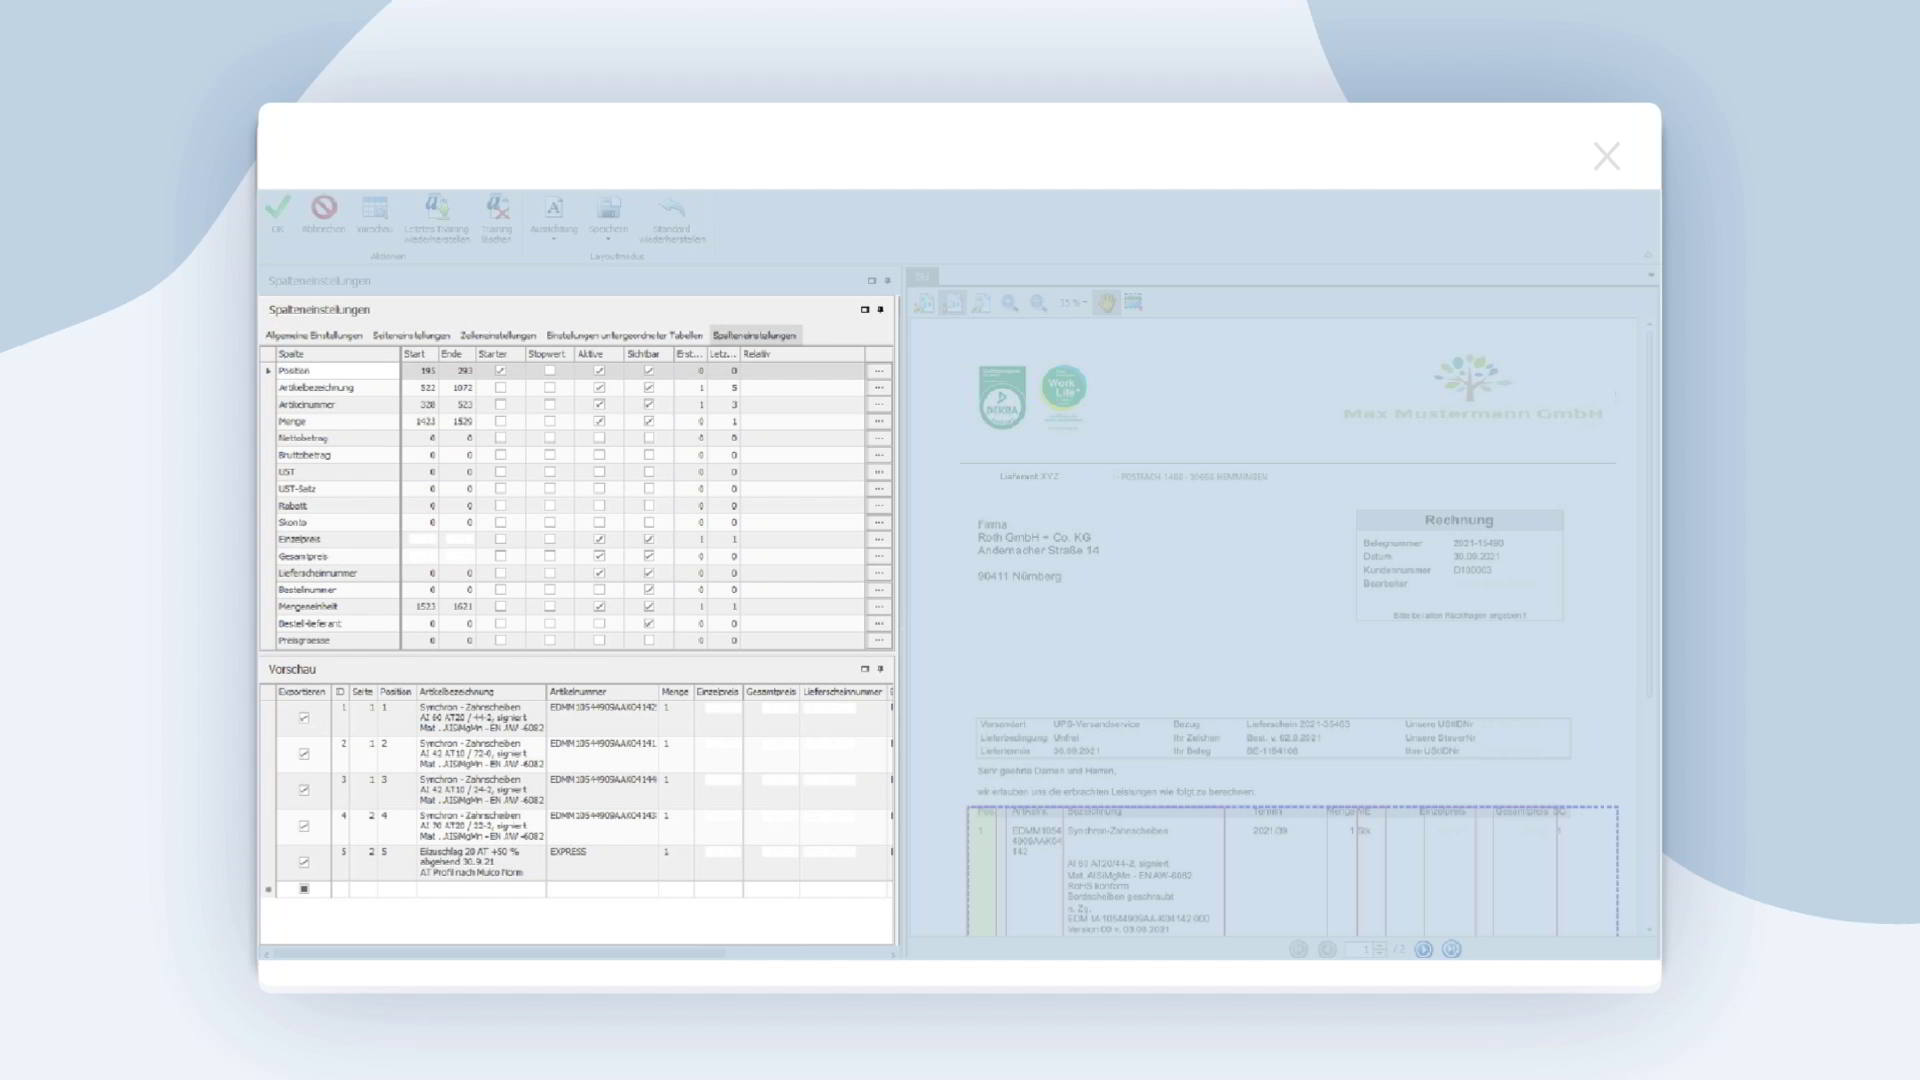The width and height of the screenshot is (1920, 1080).
Task: Click the Sichtbar column header
Action: pyautogui.click(x=649, y=354)
